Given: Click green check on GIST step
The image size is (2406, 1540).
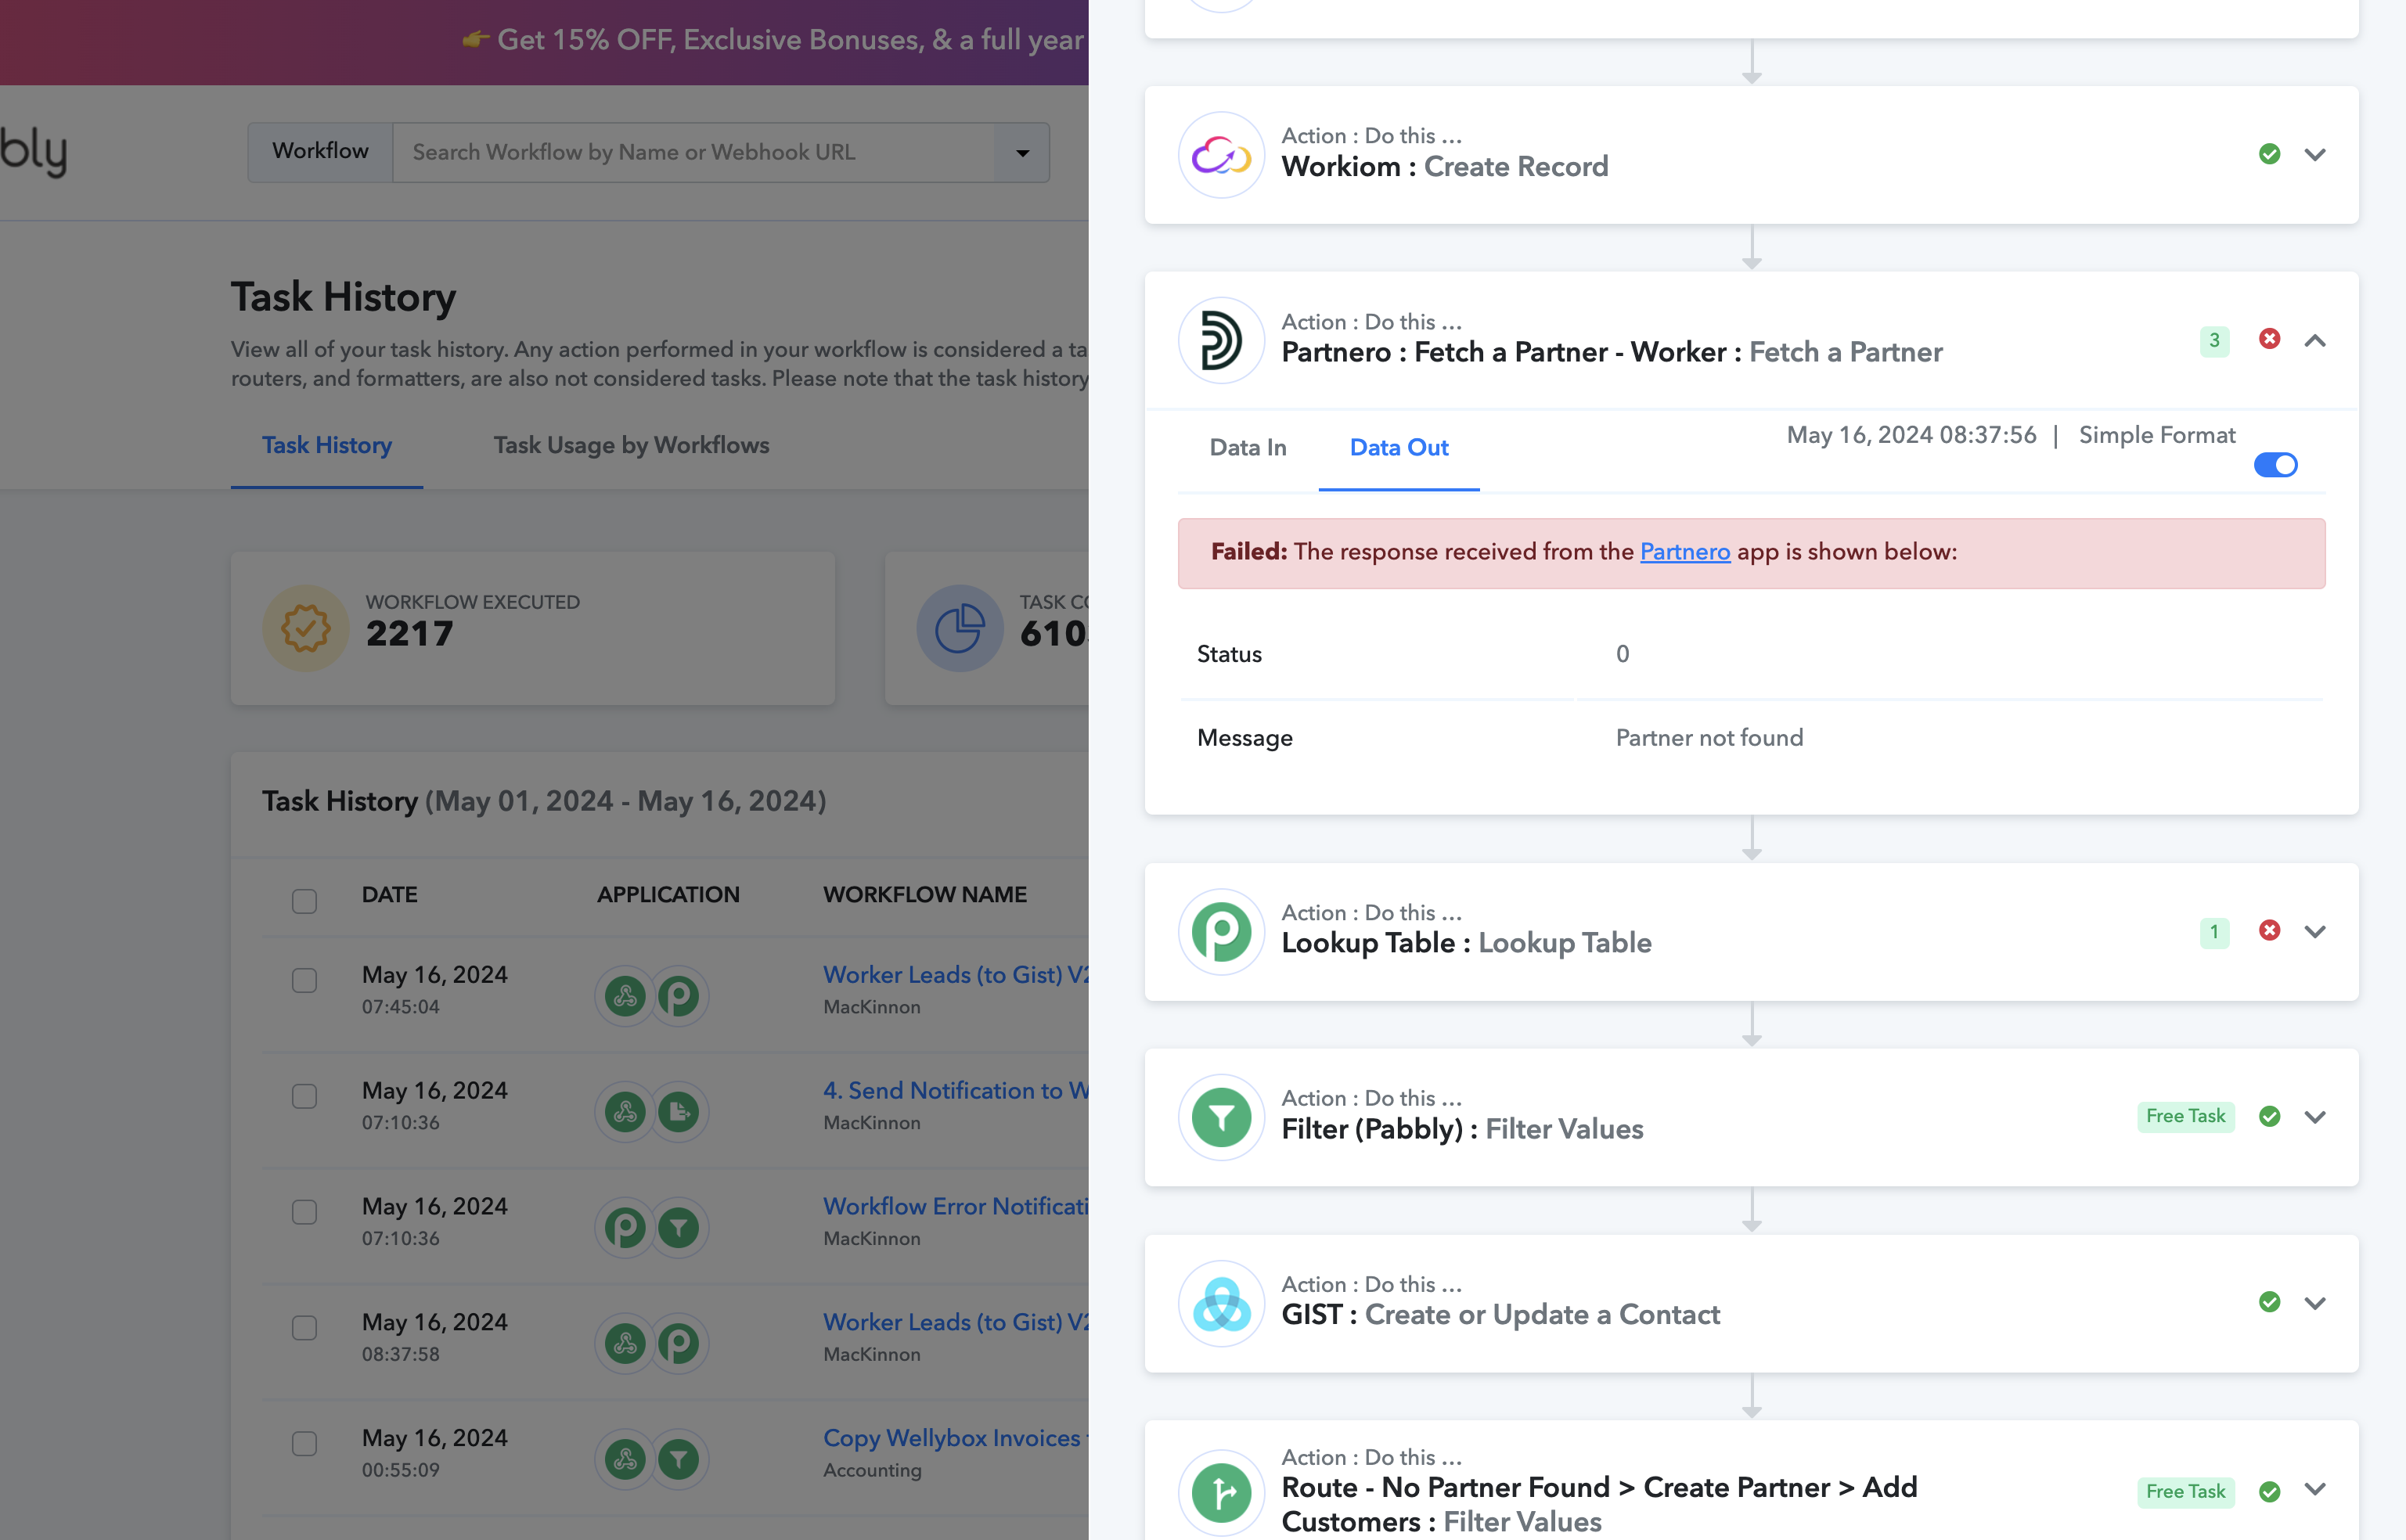Looking at the screenshot, I should pos(2269,1302).
